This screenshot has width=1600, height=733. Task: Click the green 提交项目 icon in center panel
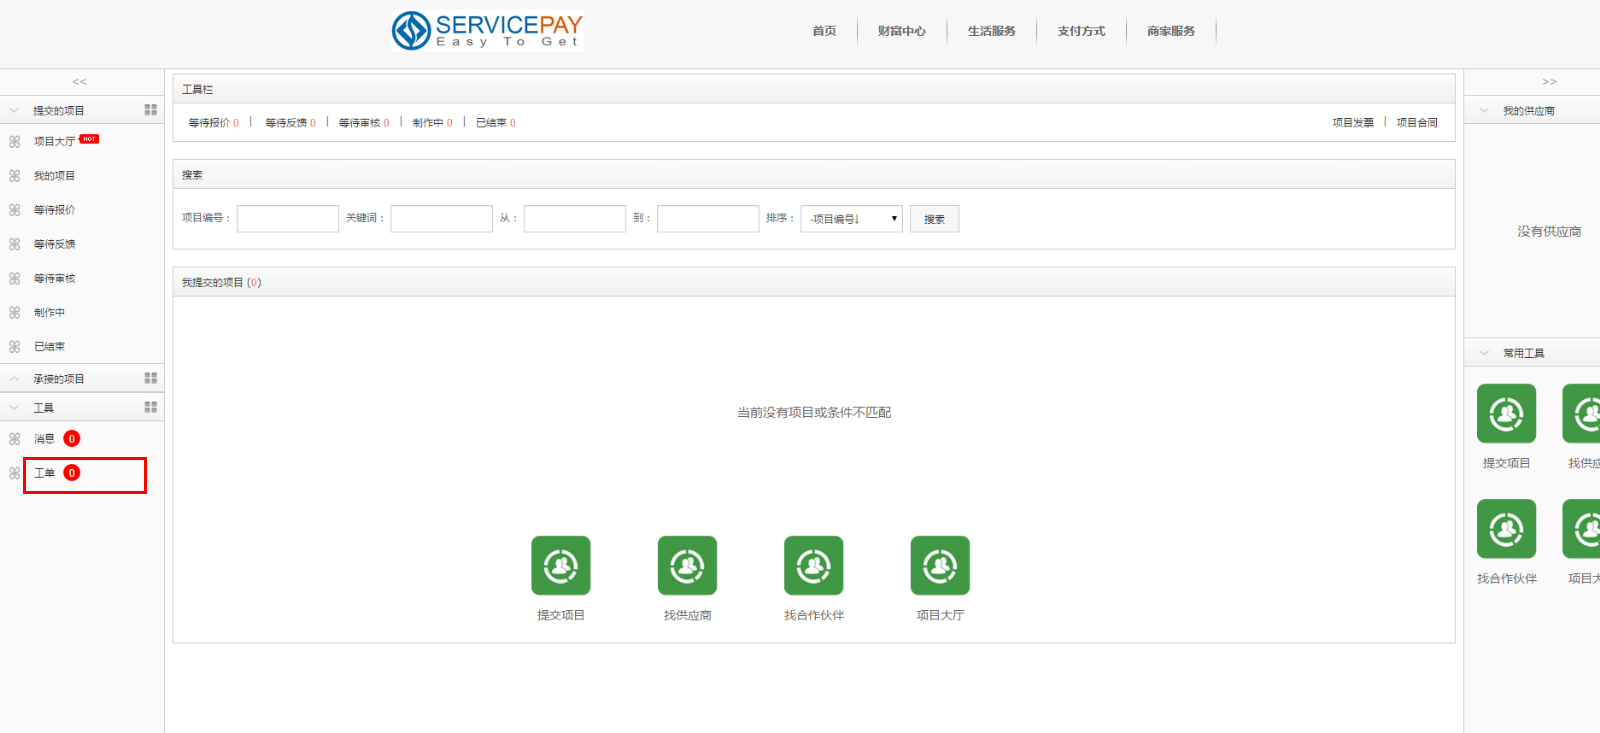(560, 566)
